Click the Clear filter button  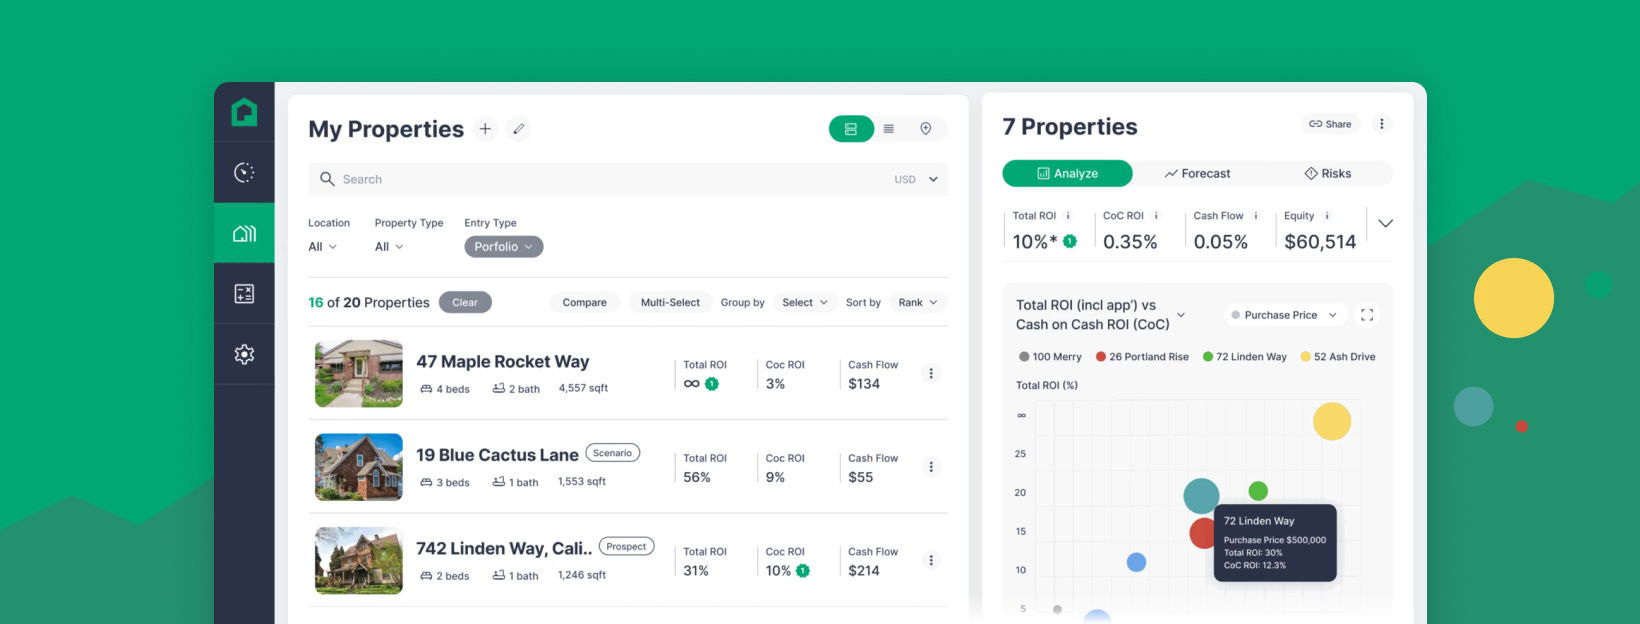tap(465, 303)
